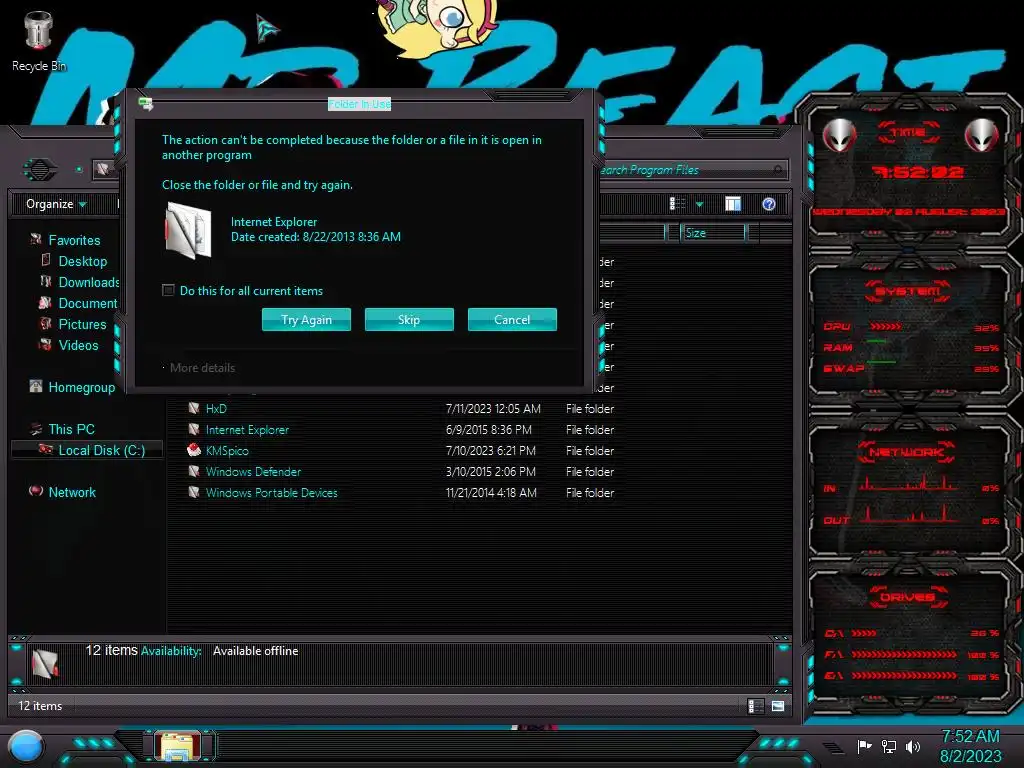The width and height of the screenshot is (1024, 768).
Task: Click the Action Center flag tray icon
Action: (x=864, y=746)
